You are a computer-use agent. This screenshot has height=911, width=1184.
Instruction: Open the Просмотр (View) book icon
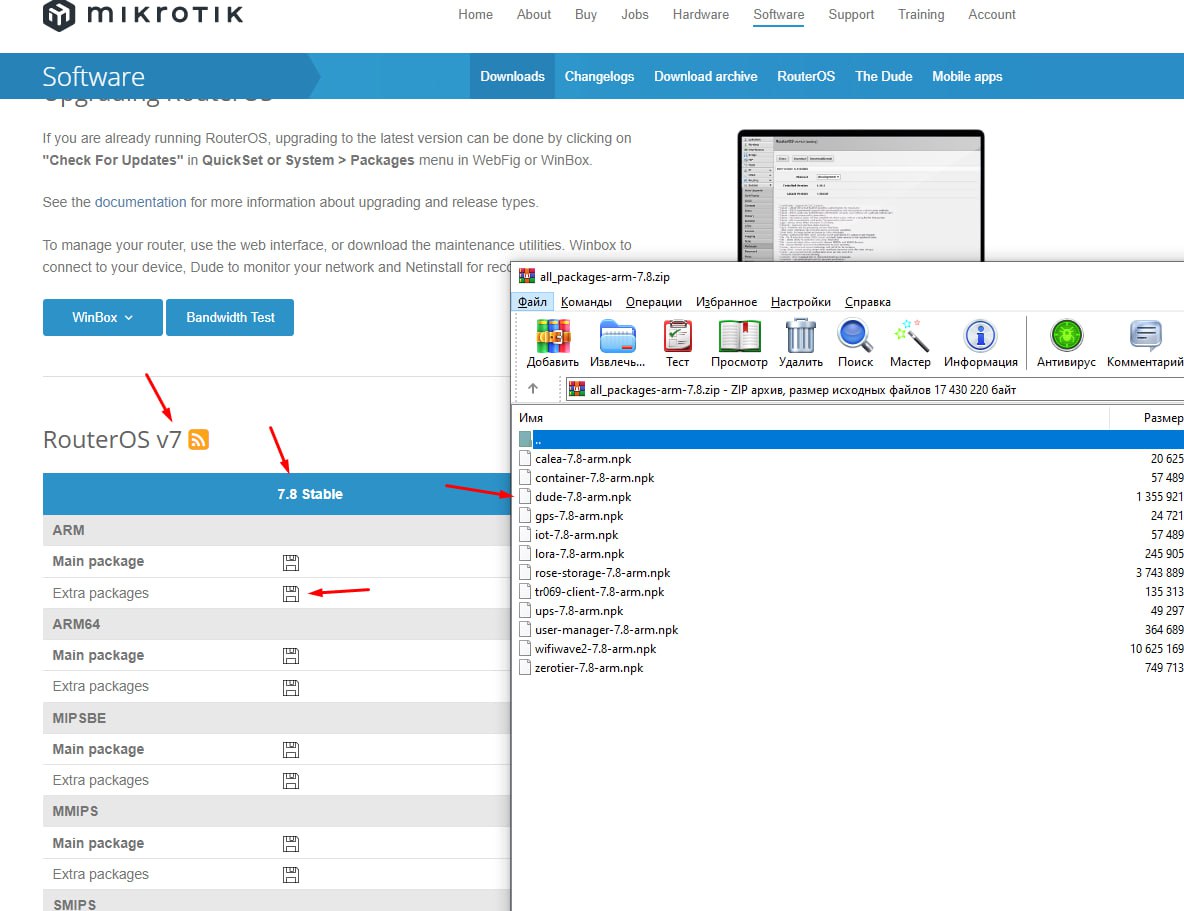739,336
